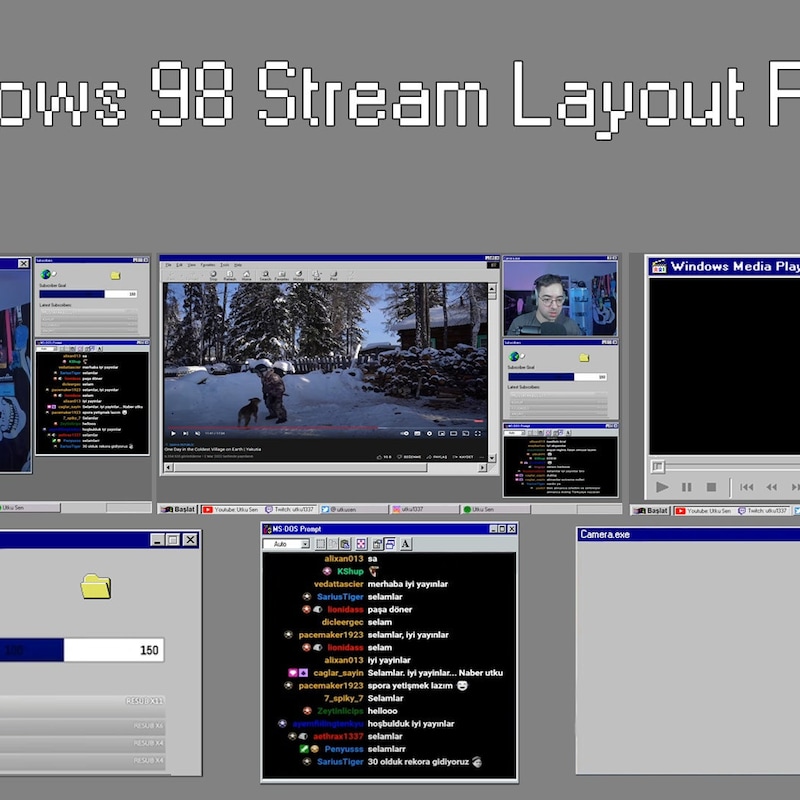Open MS-DOS Prompt properties icon
Viewport: 800px width, 800px height.
377,545
